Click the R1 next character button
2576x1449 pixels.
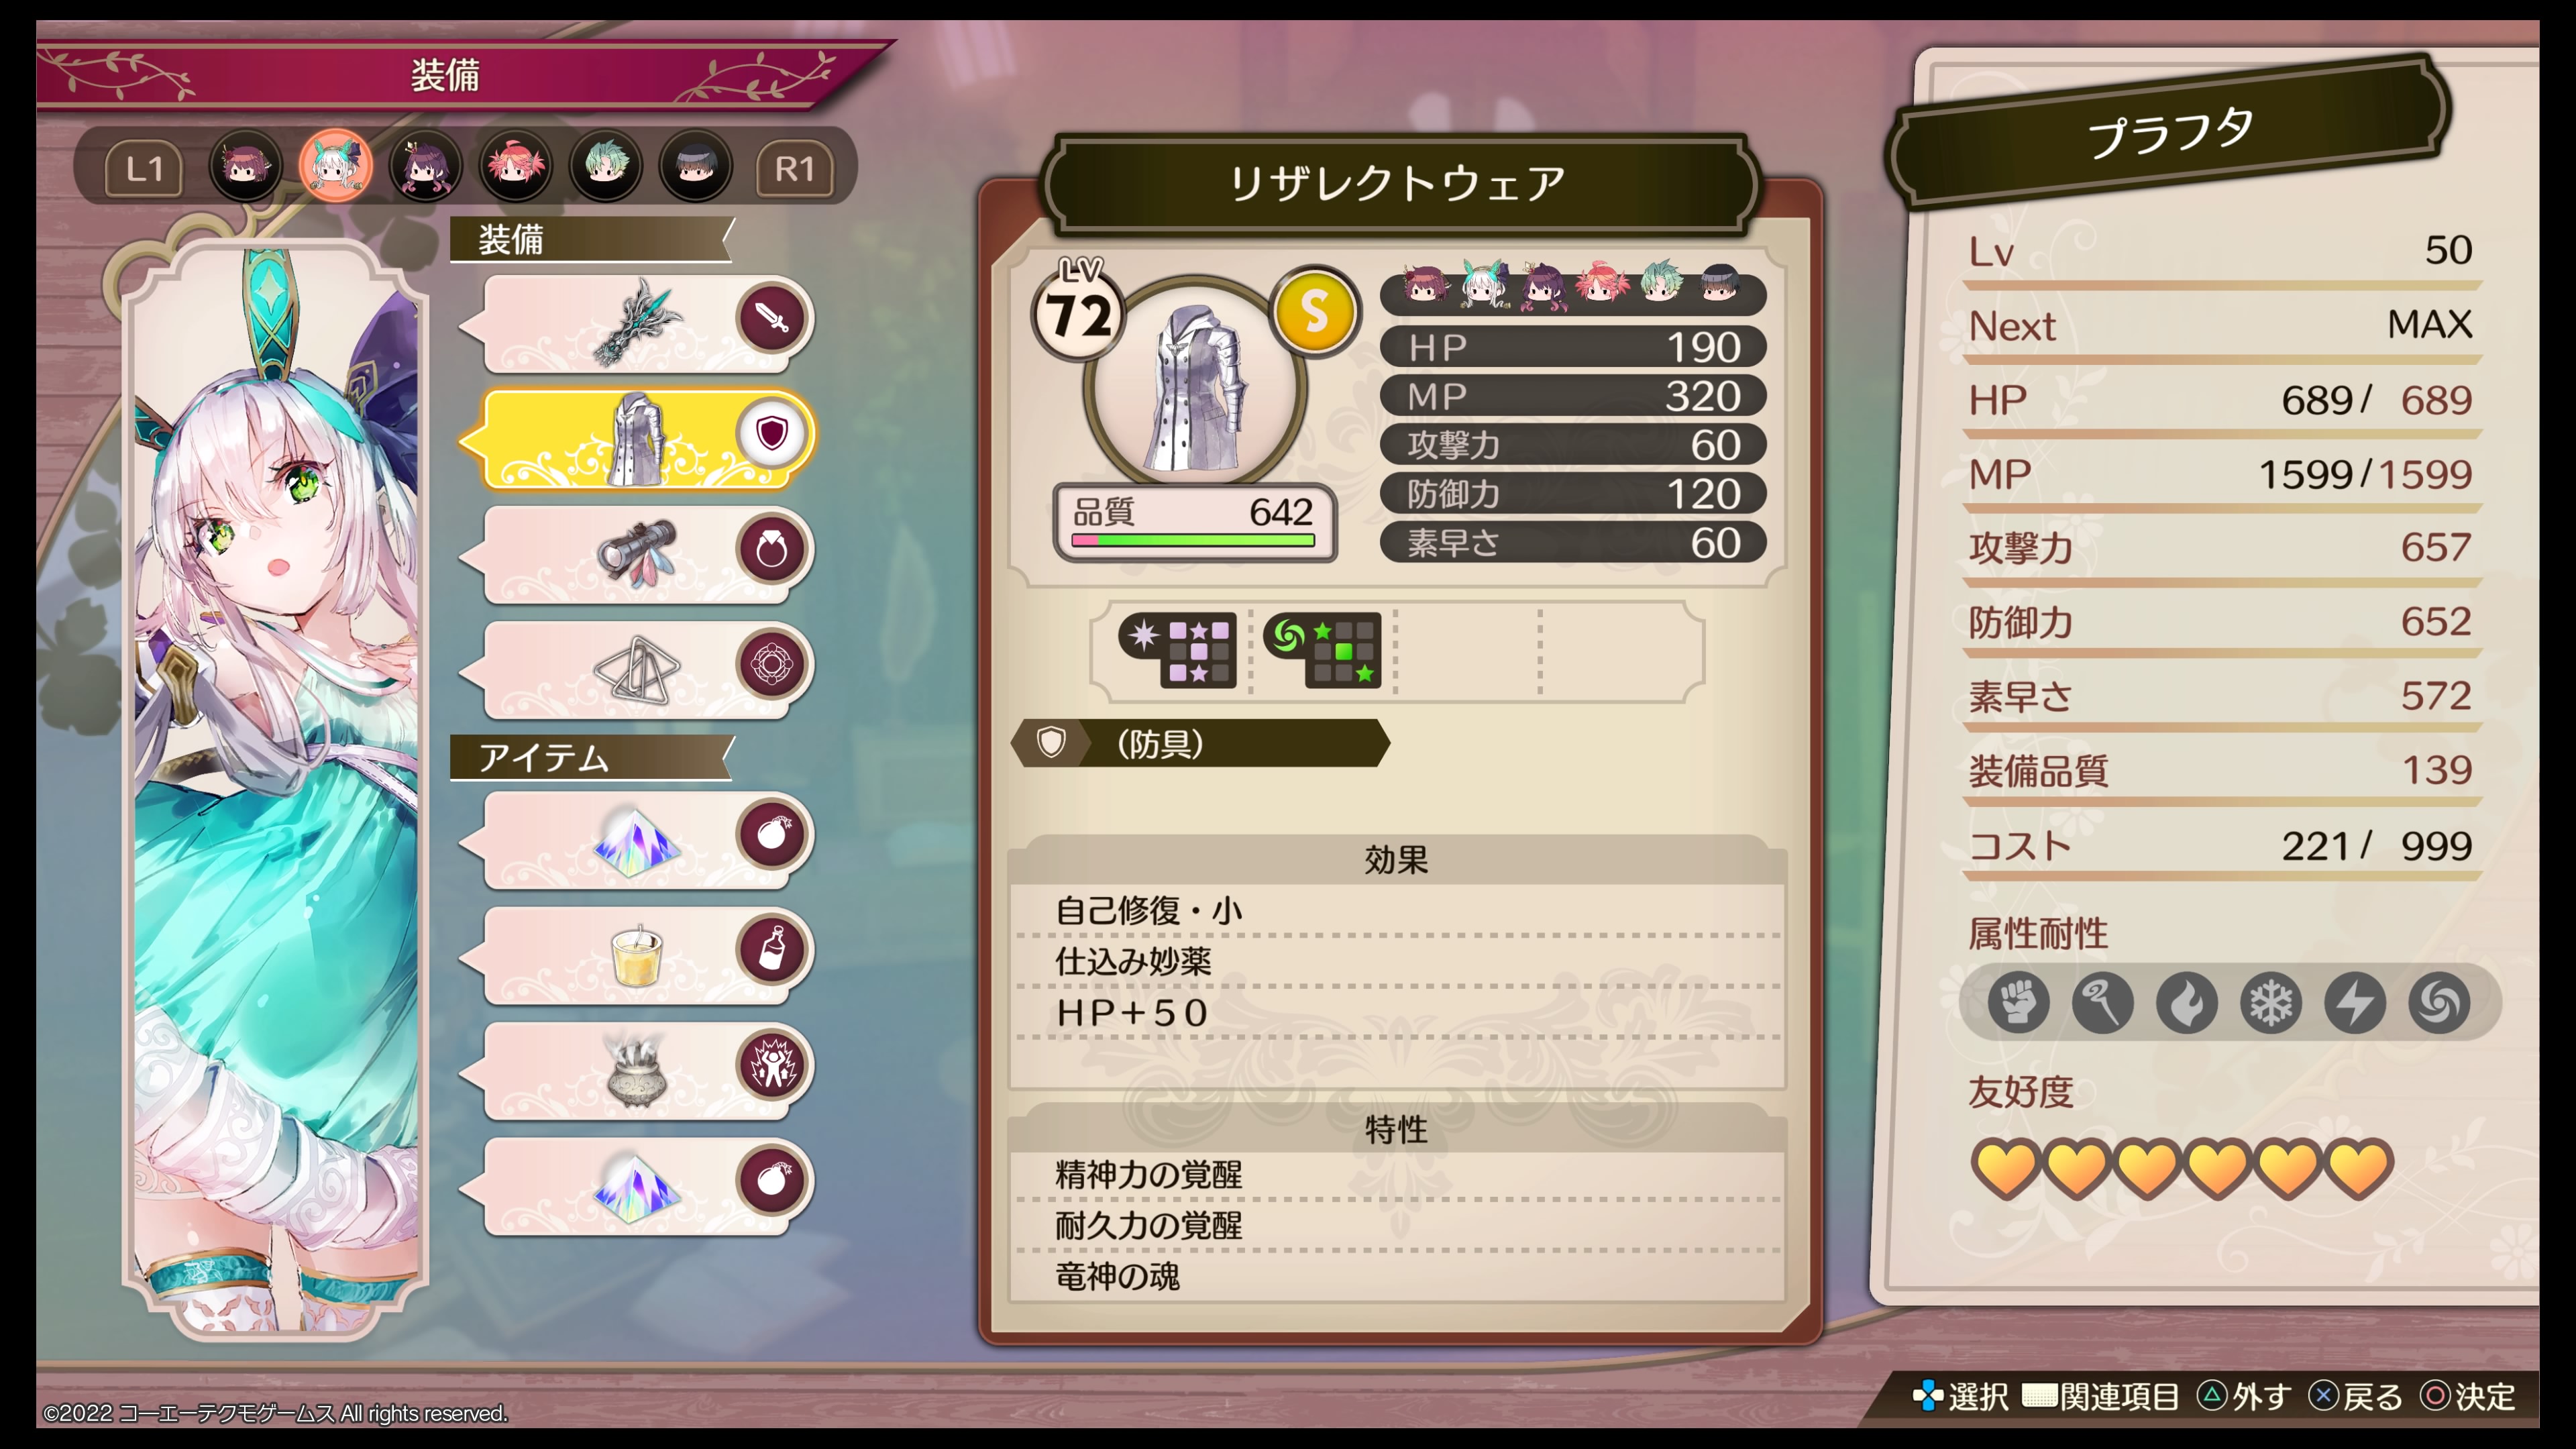[x=795, y=168]
